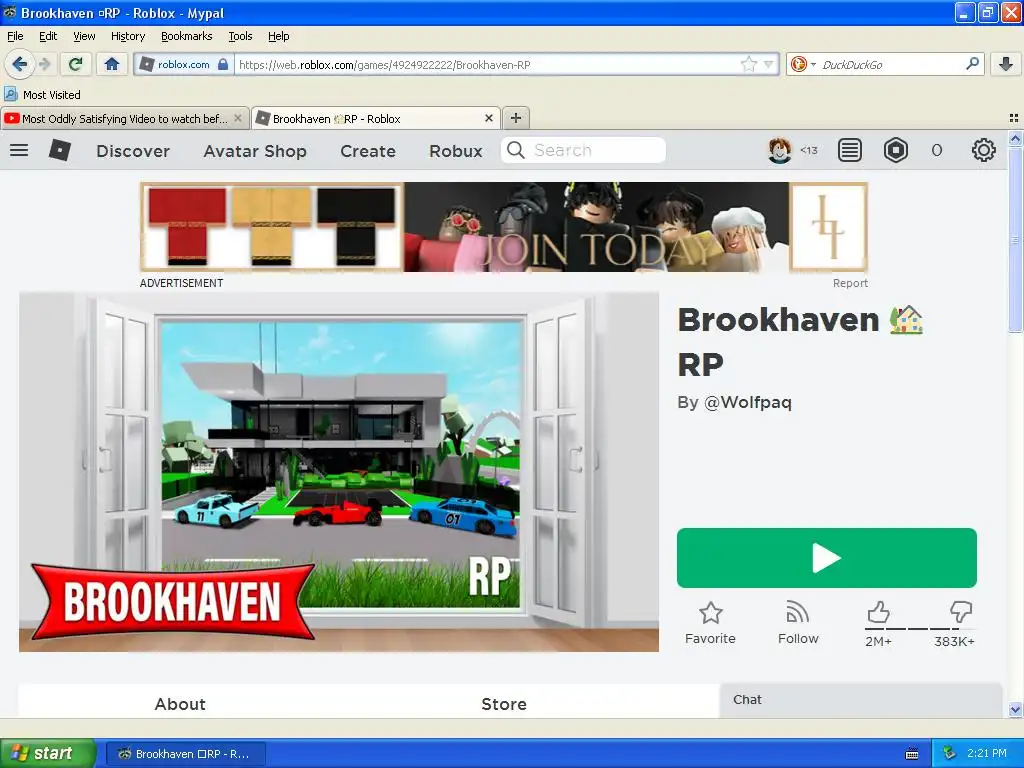Open a new tab with the plus button

pyautogui.click(x=516, y=118)
